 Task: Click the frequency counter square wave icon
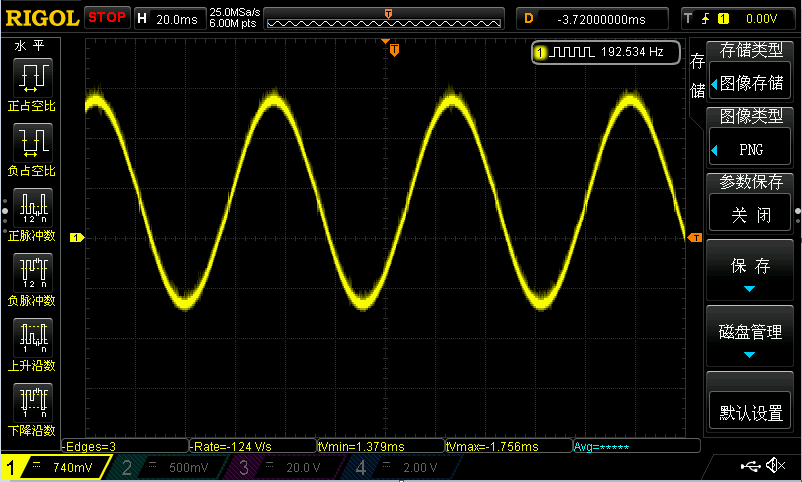tap(571, 52)
